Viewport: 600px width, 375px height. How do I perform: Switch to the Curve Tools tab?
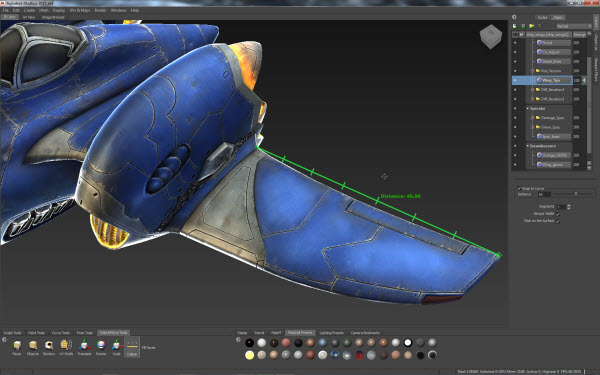(x=61, y=333)
